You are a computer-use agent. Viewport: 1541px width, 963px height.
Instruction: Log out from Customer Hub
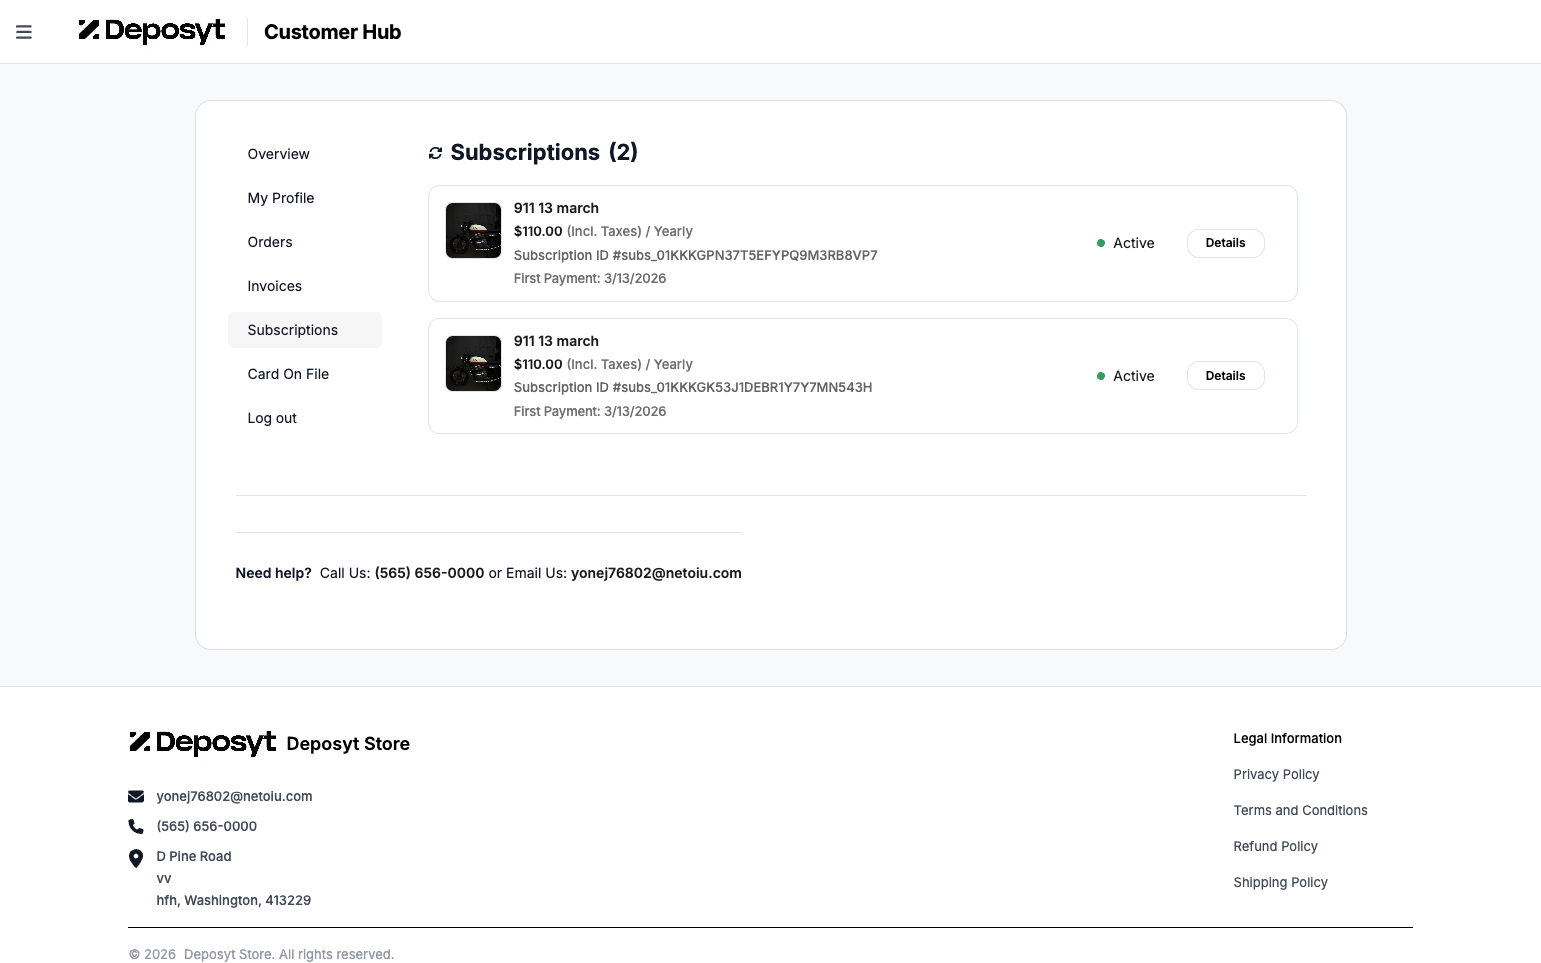coord(305,418)
